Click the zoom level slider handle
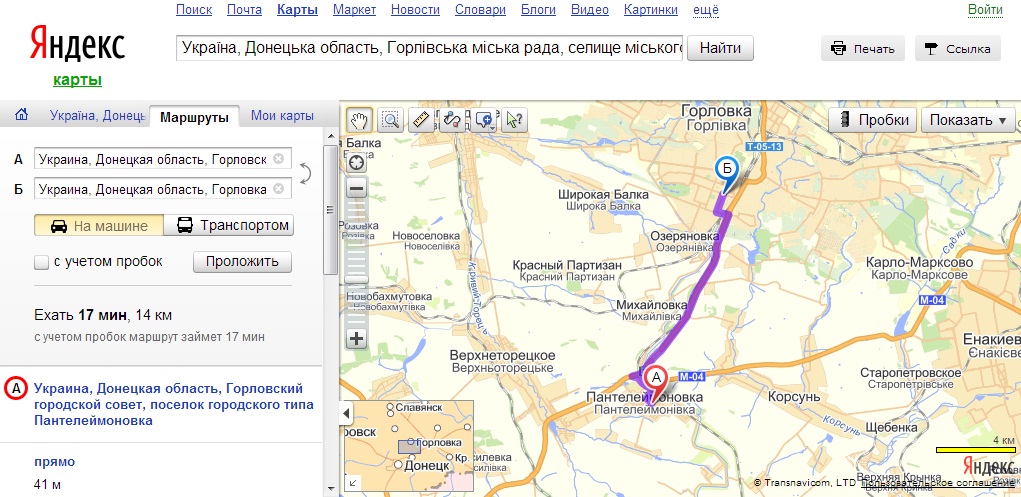1021x497 pixels. [x=357, y=279]
